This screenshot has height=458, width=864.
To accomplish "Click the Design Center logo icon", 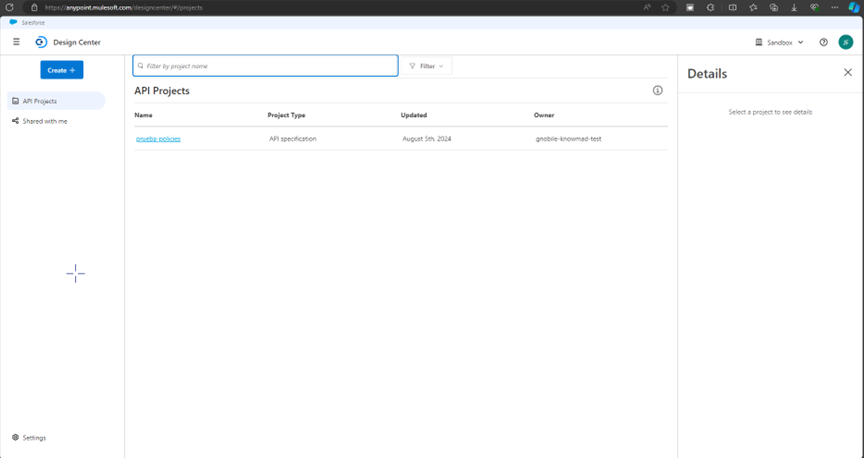I will (x=41, y=42).
